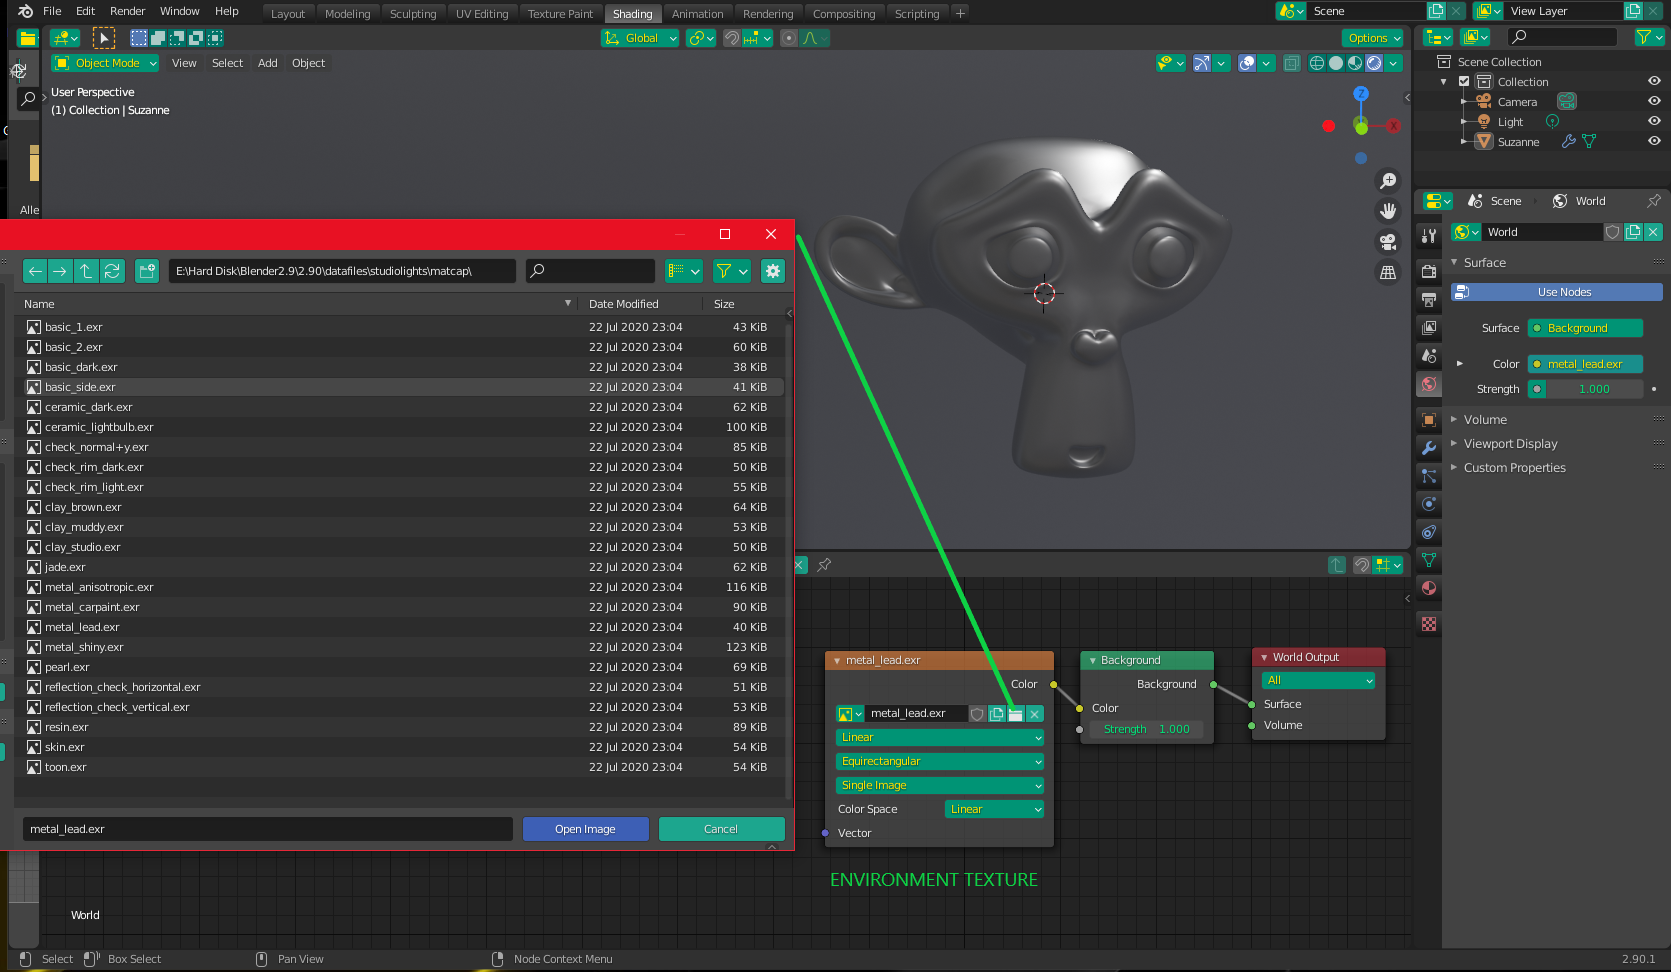1671x972 pixels.
Task: Click the pan view hand gizmo
Action: (1388, 211)
